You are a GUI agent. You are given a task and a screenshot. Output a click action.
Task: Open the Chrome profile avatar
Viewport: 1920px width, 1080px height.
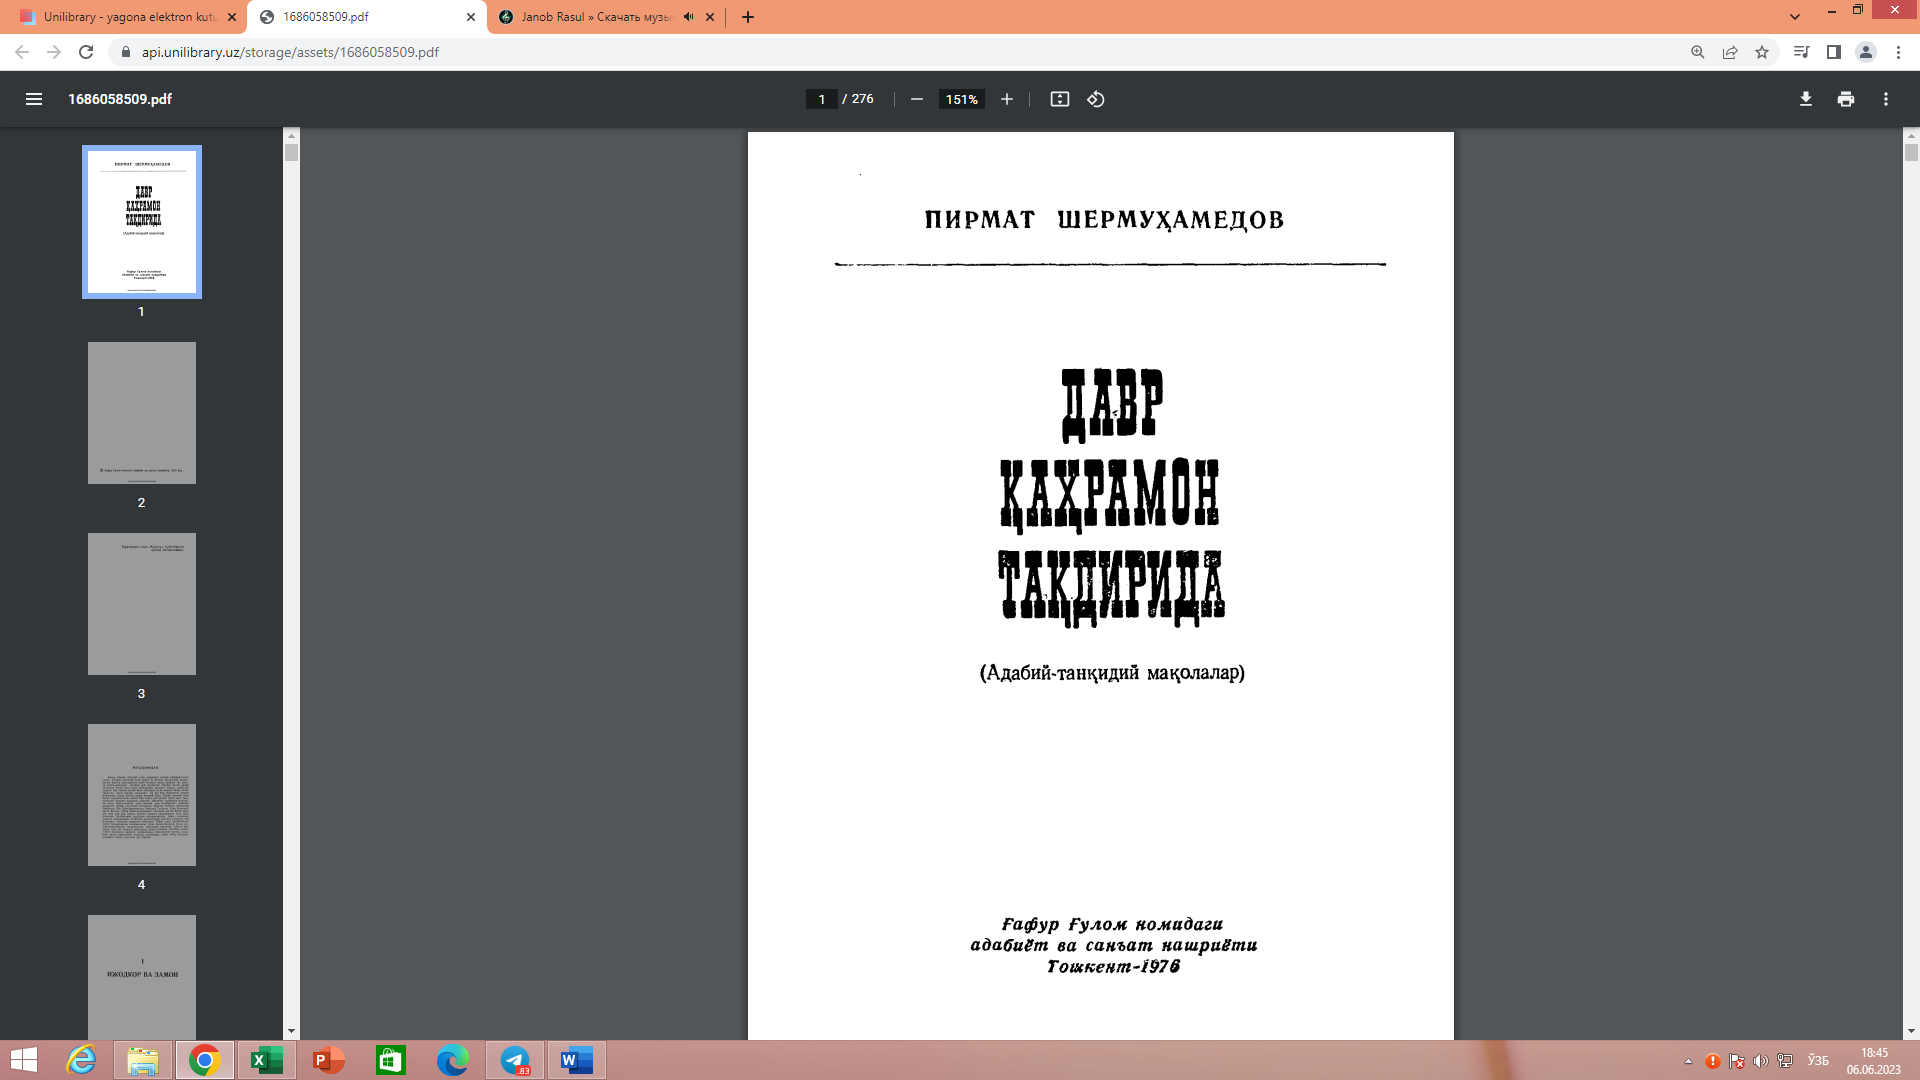pos(1866,52)
